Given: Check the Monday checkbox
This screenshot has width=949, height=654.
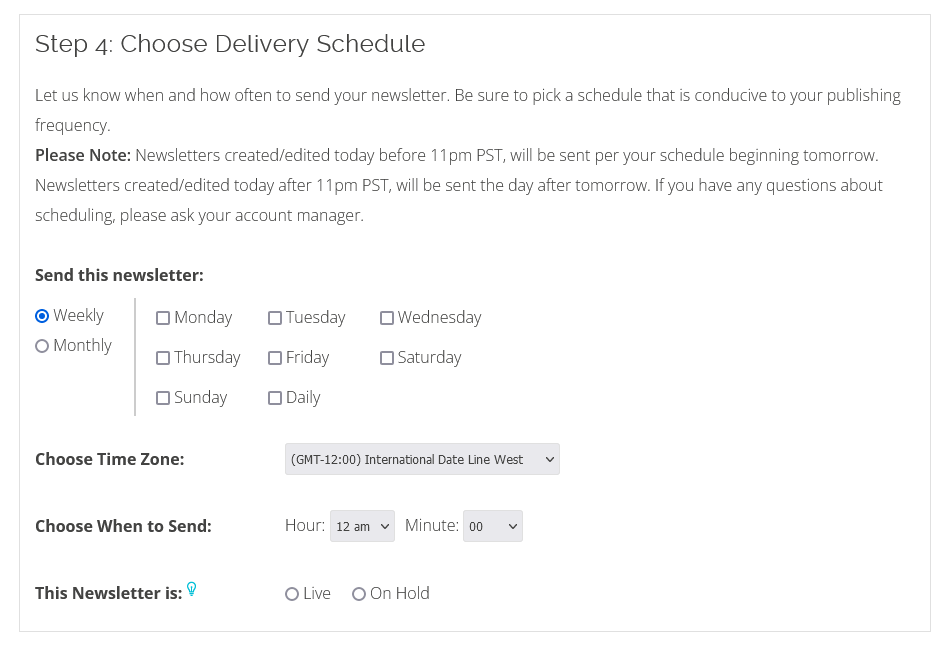Looking at the screenshot, I should tap(163, 318).
